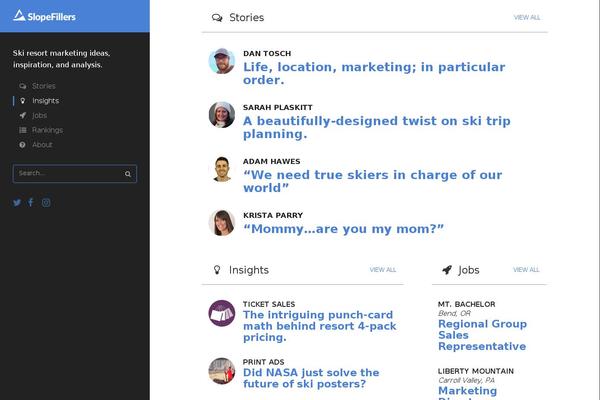Open the Instagram social icon

(46, 203)
